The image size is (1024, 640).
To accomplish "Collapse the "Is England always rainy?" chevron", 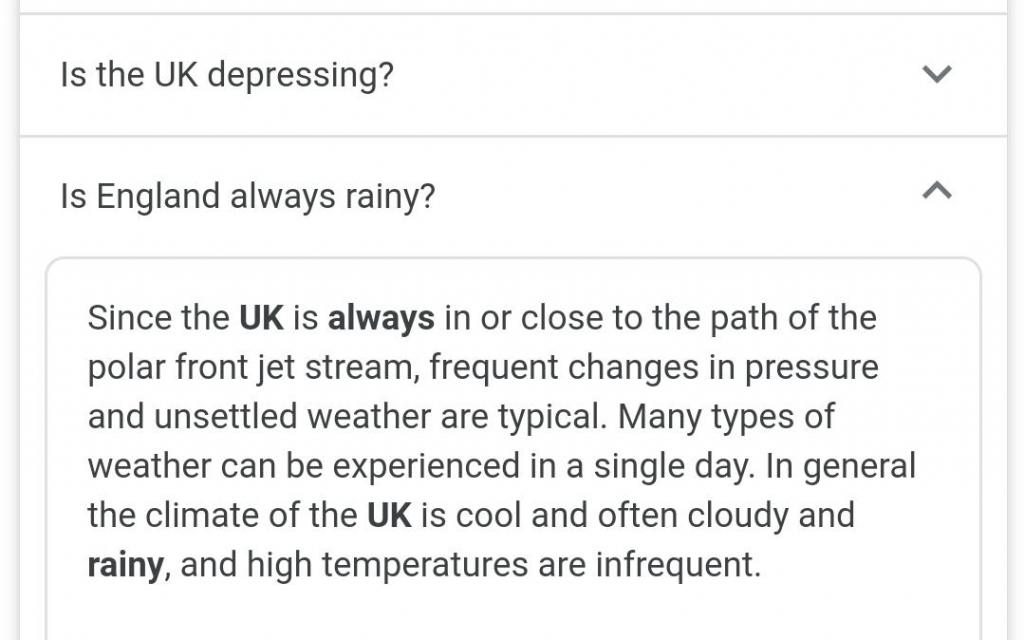I will (x=936, y=190).
